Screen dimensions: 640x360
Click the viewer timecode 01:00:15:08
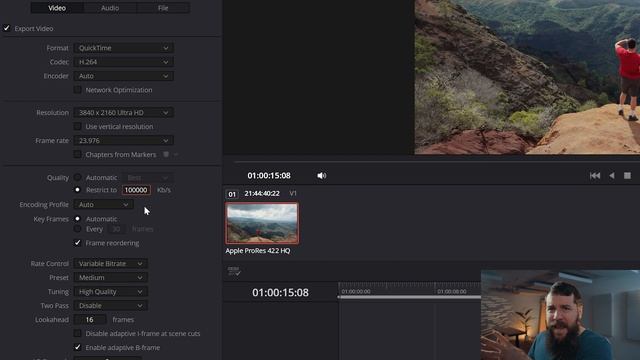(x=269, y=176)
